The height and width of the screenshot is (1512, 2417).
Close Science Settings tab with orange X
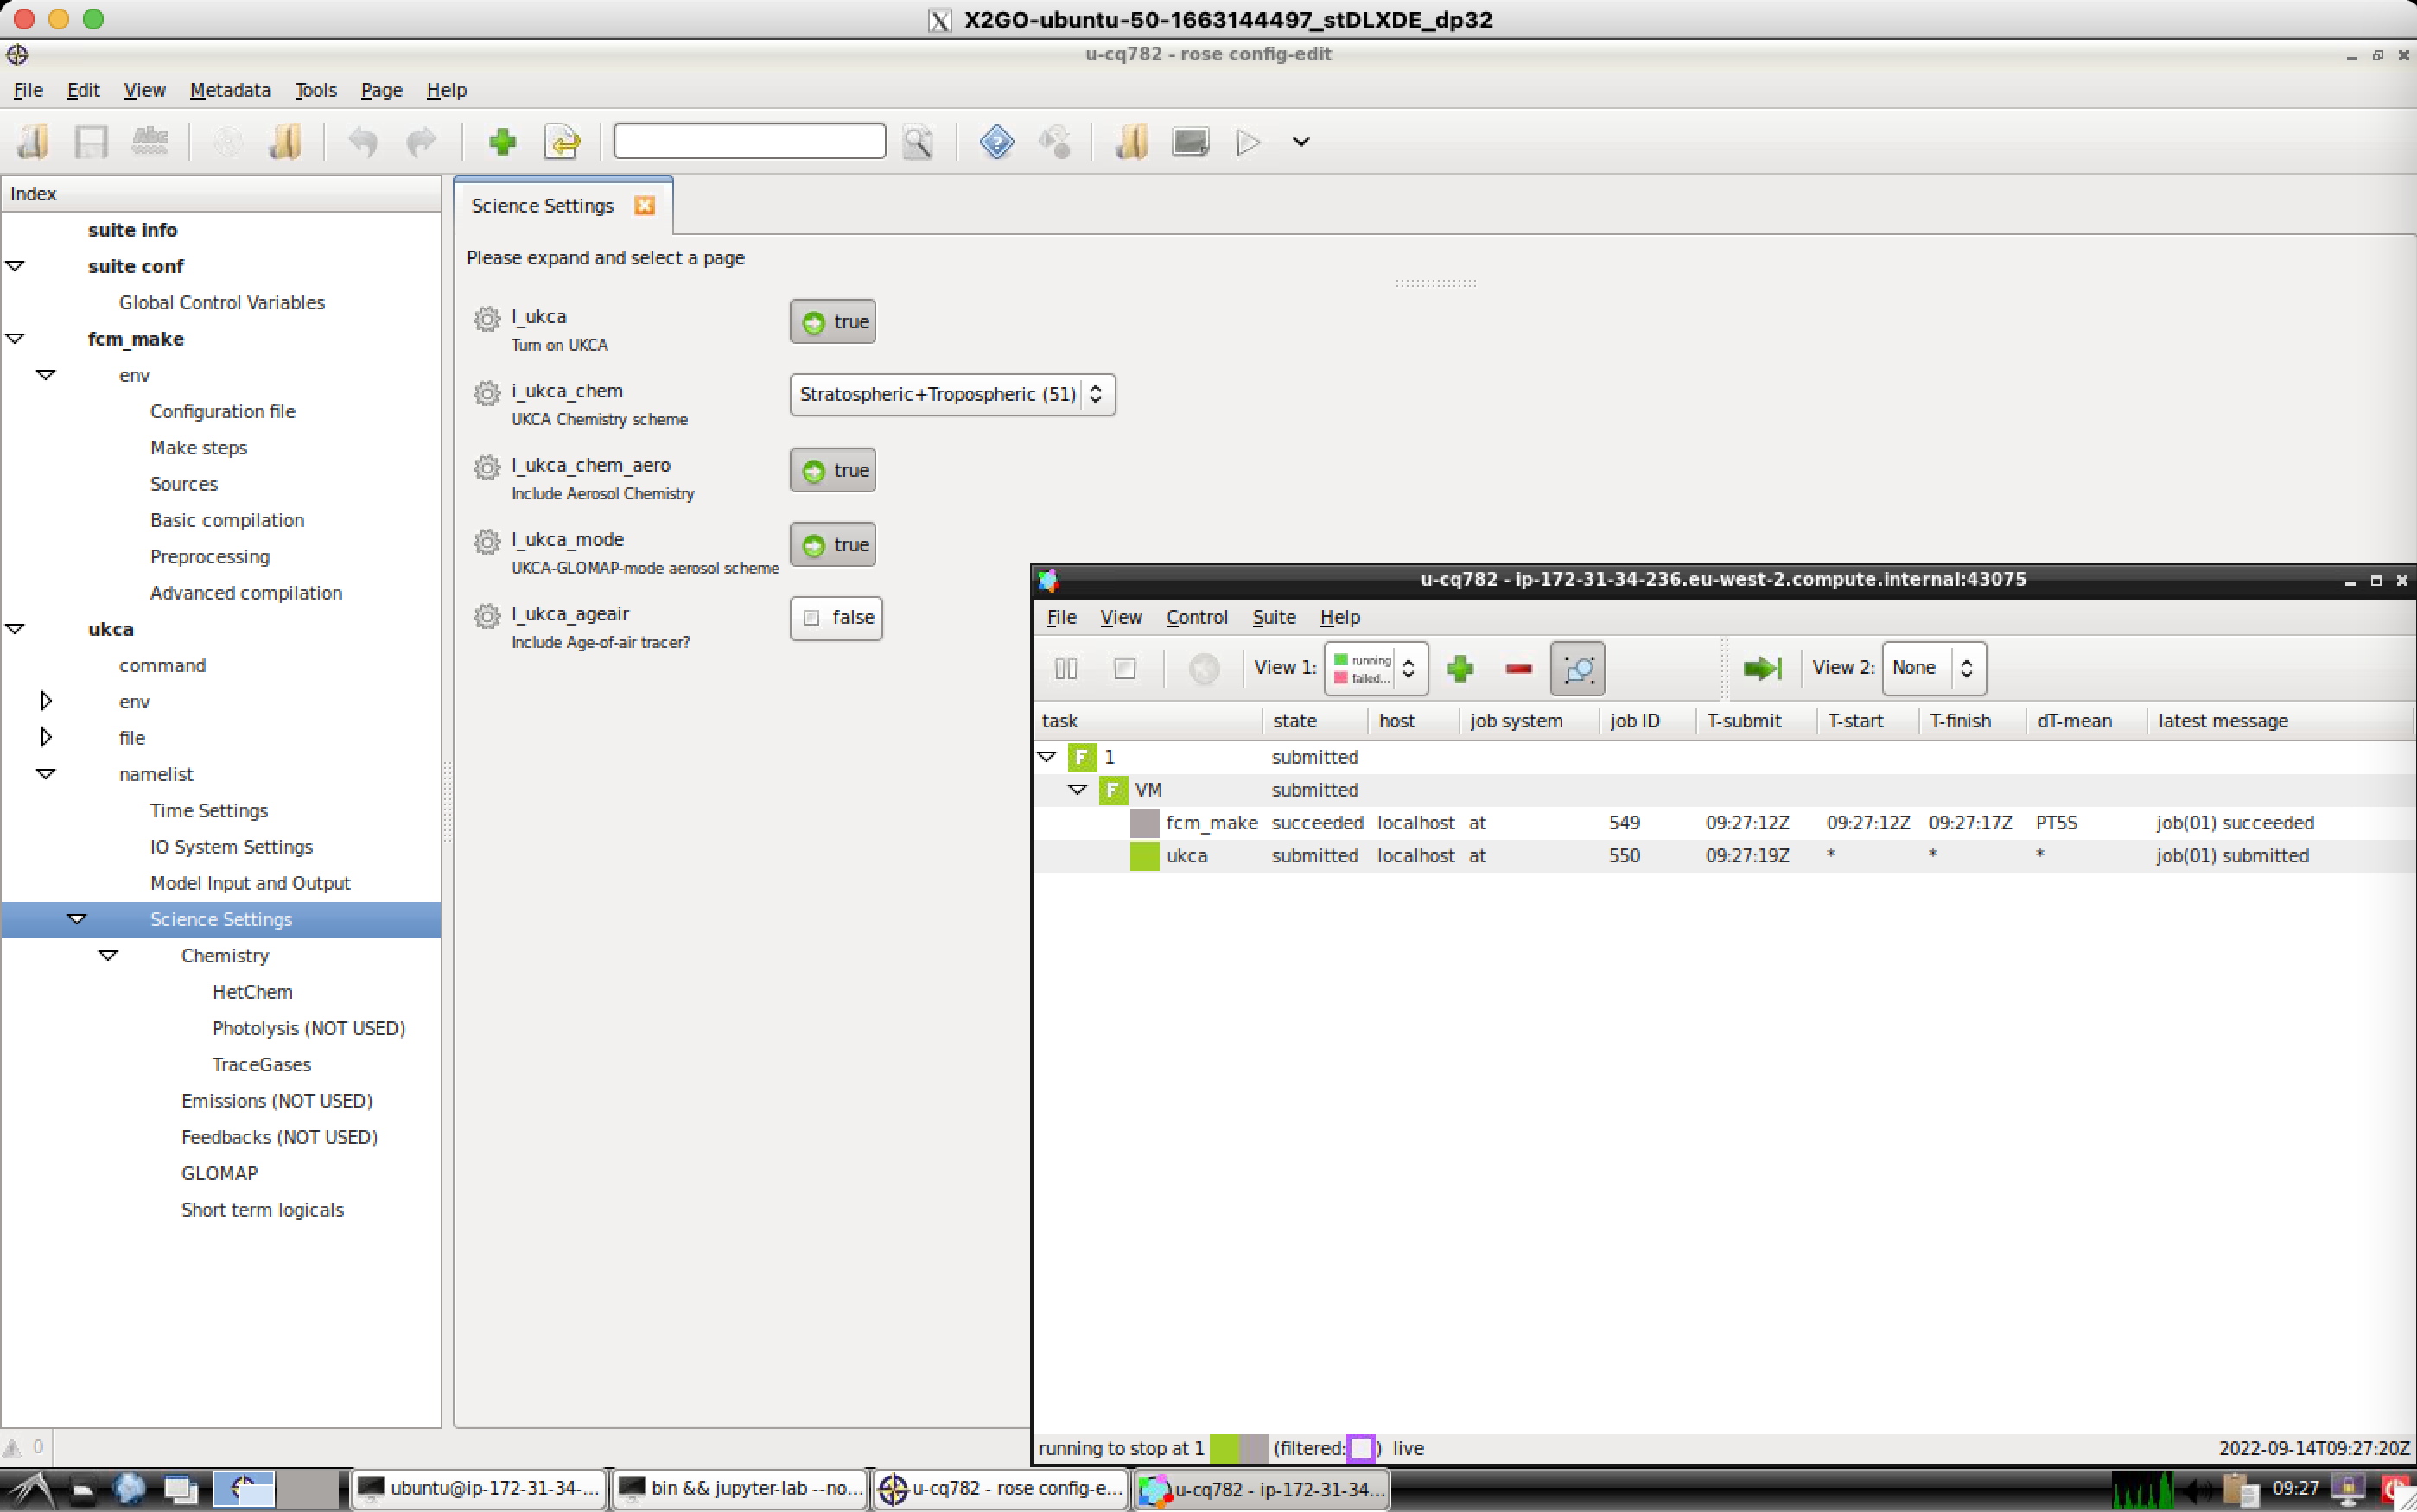645,205
